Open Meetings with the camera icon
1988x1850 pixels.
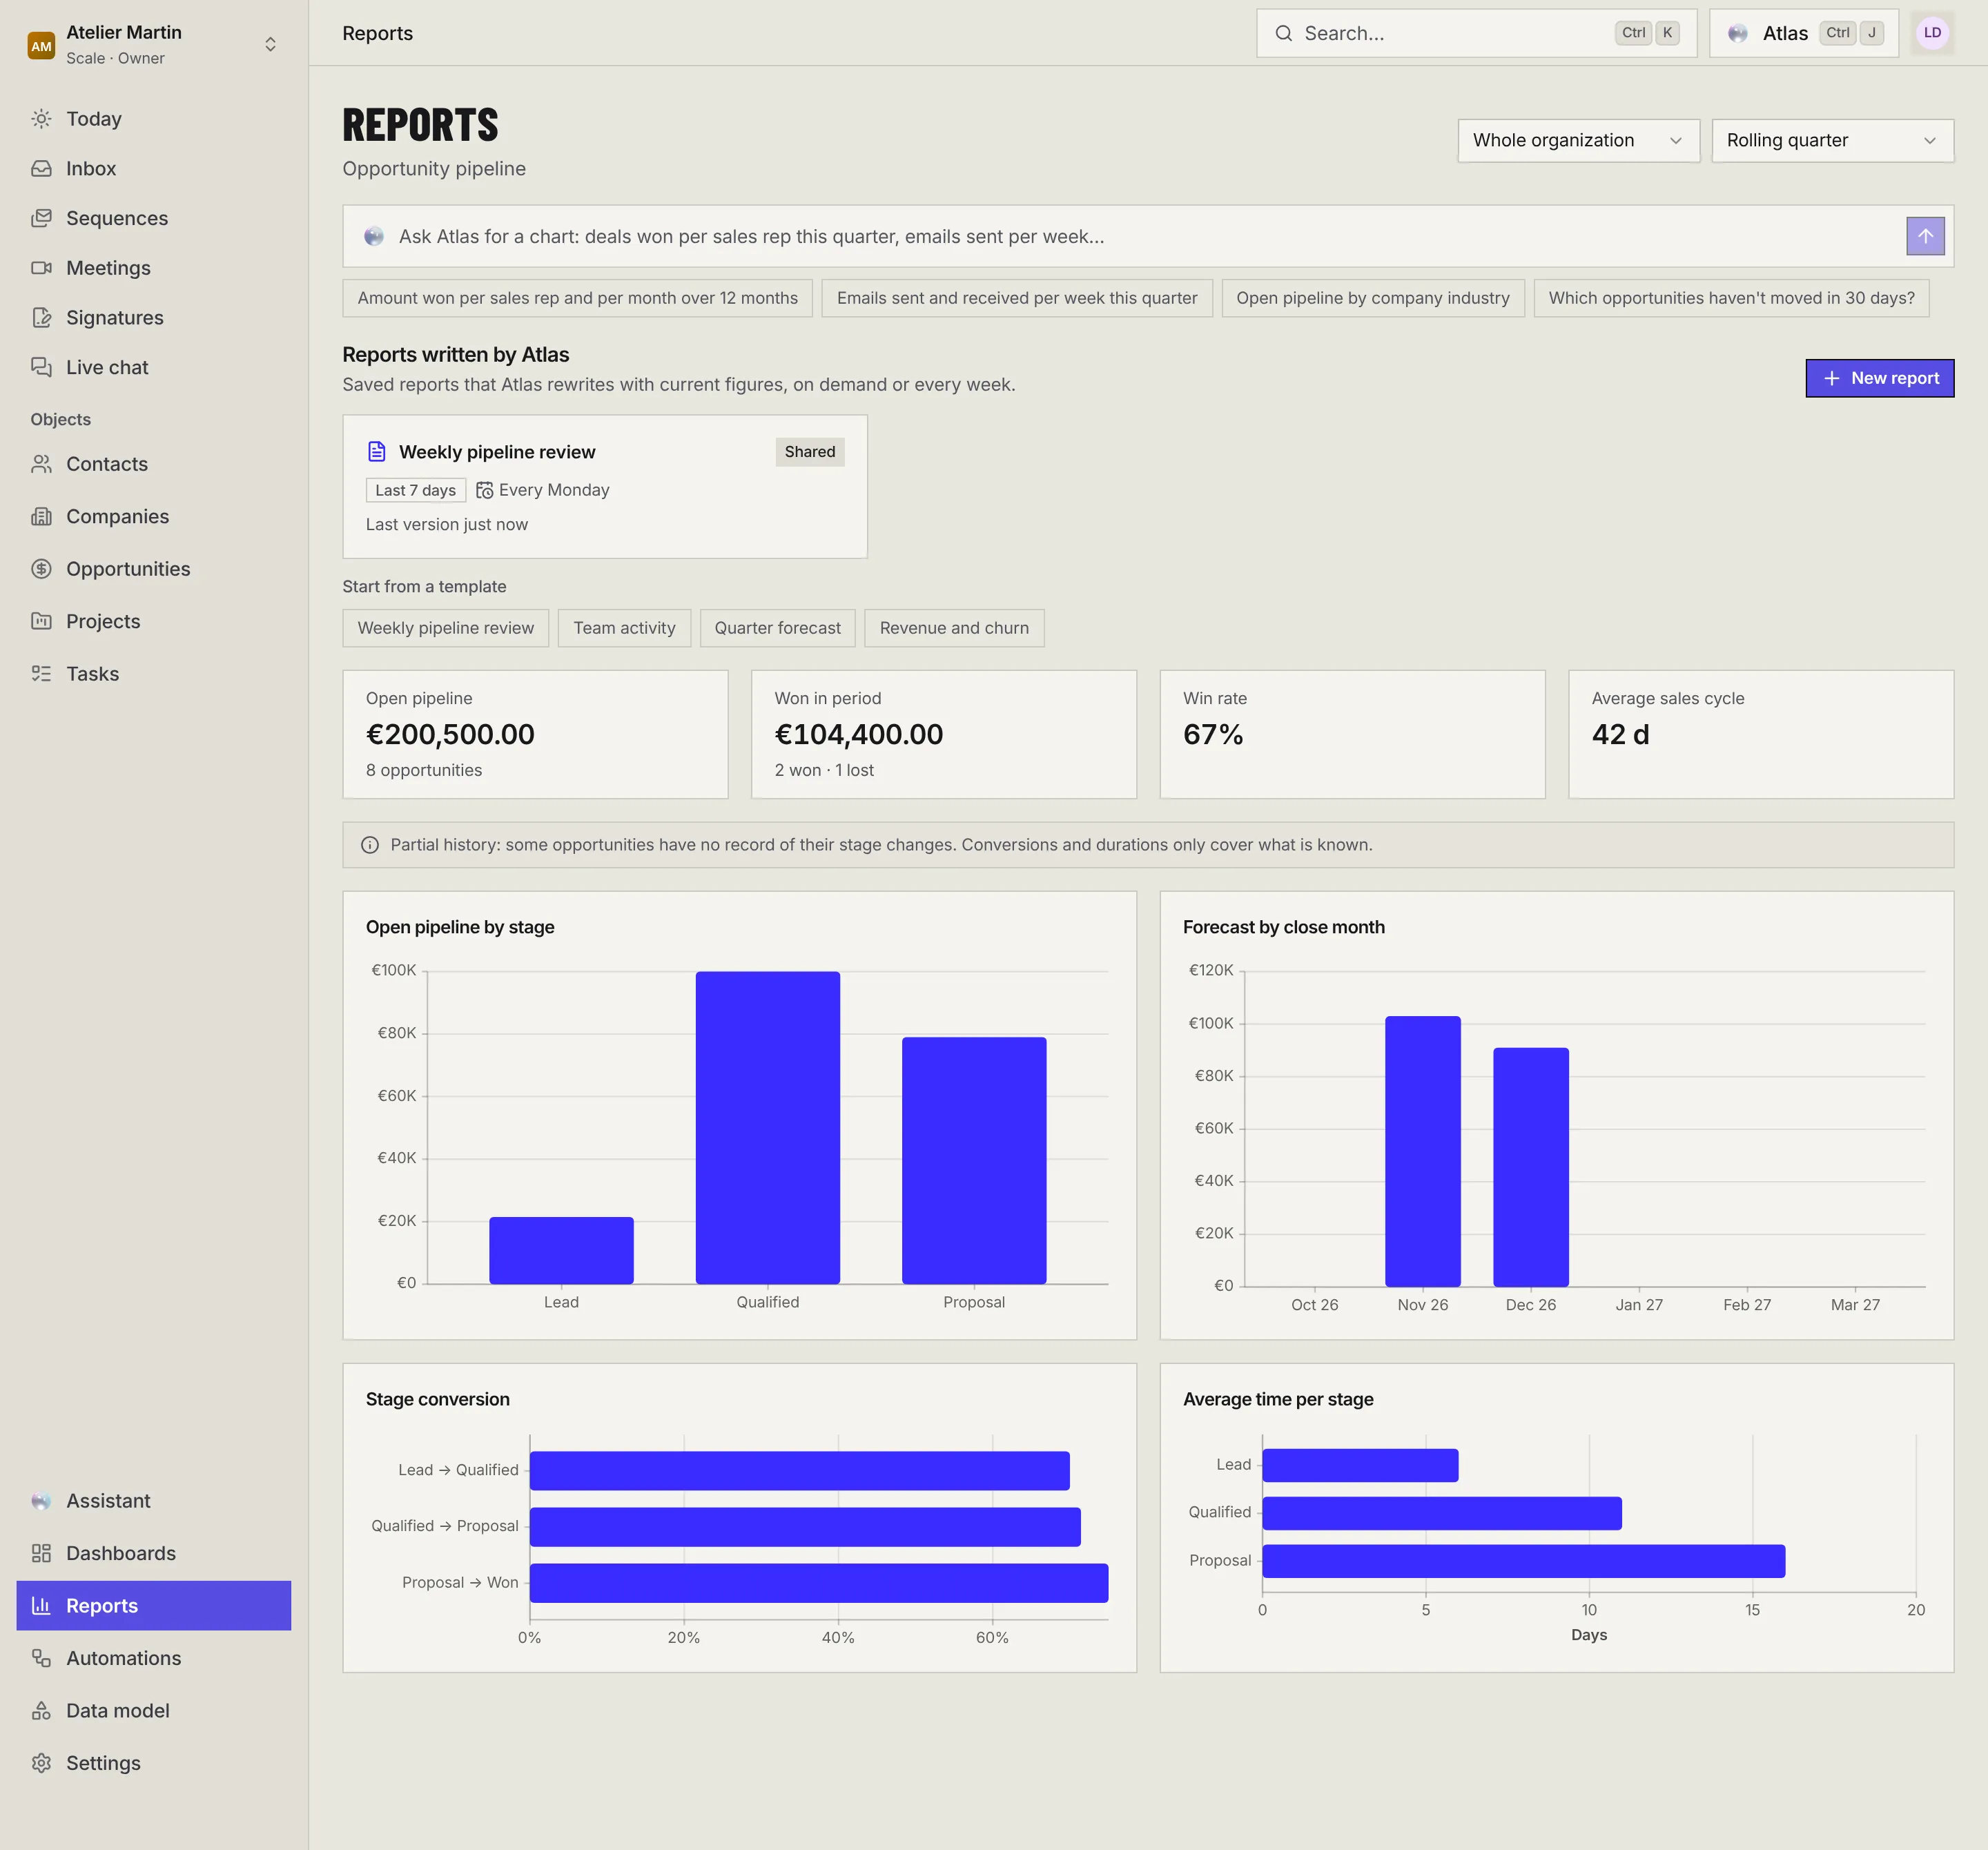(153, 268)
